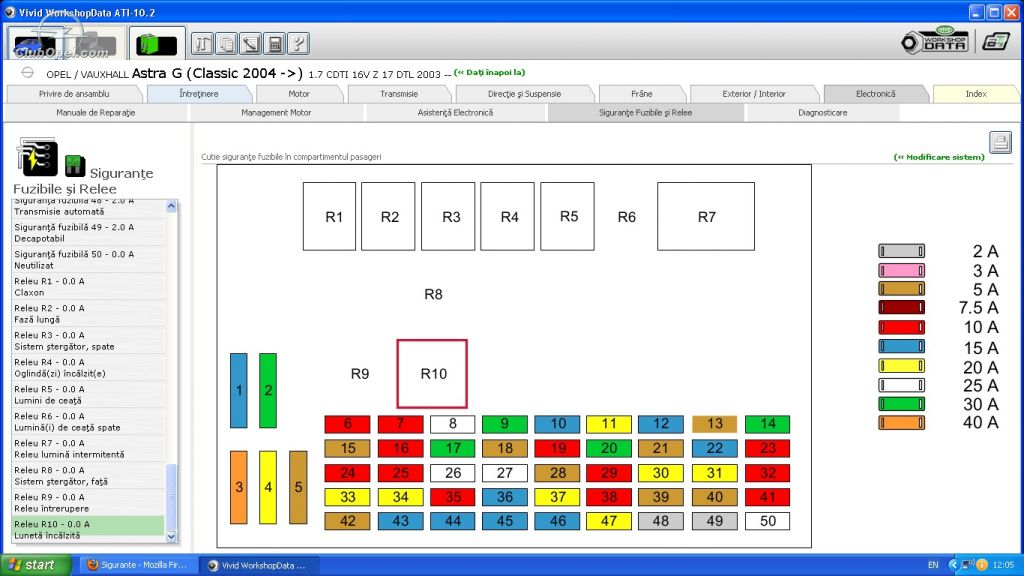This screenshot has height=576, width=1024.
Task: Click the yellow fuse 4 in the diagram
Action: tap(268, 487)
